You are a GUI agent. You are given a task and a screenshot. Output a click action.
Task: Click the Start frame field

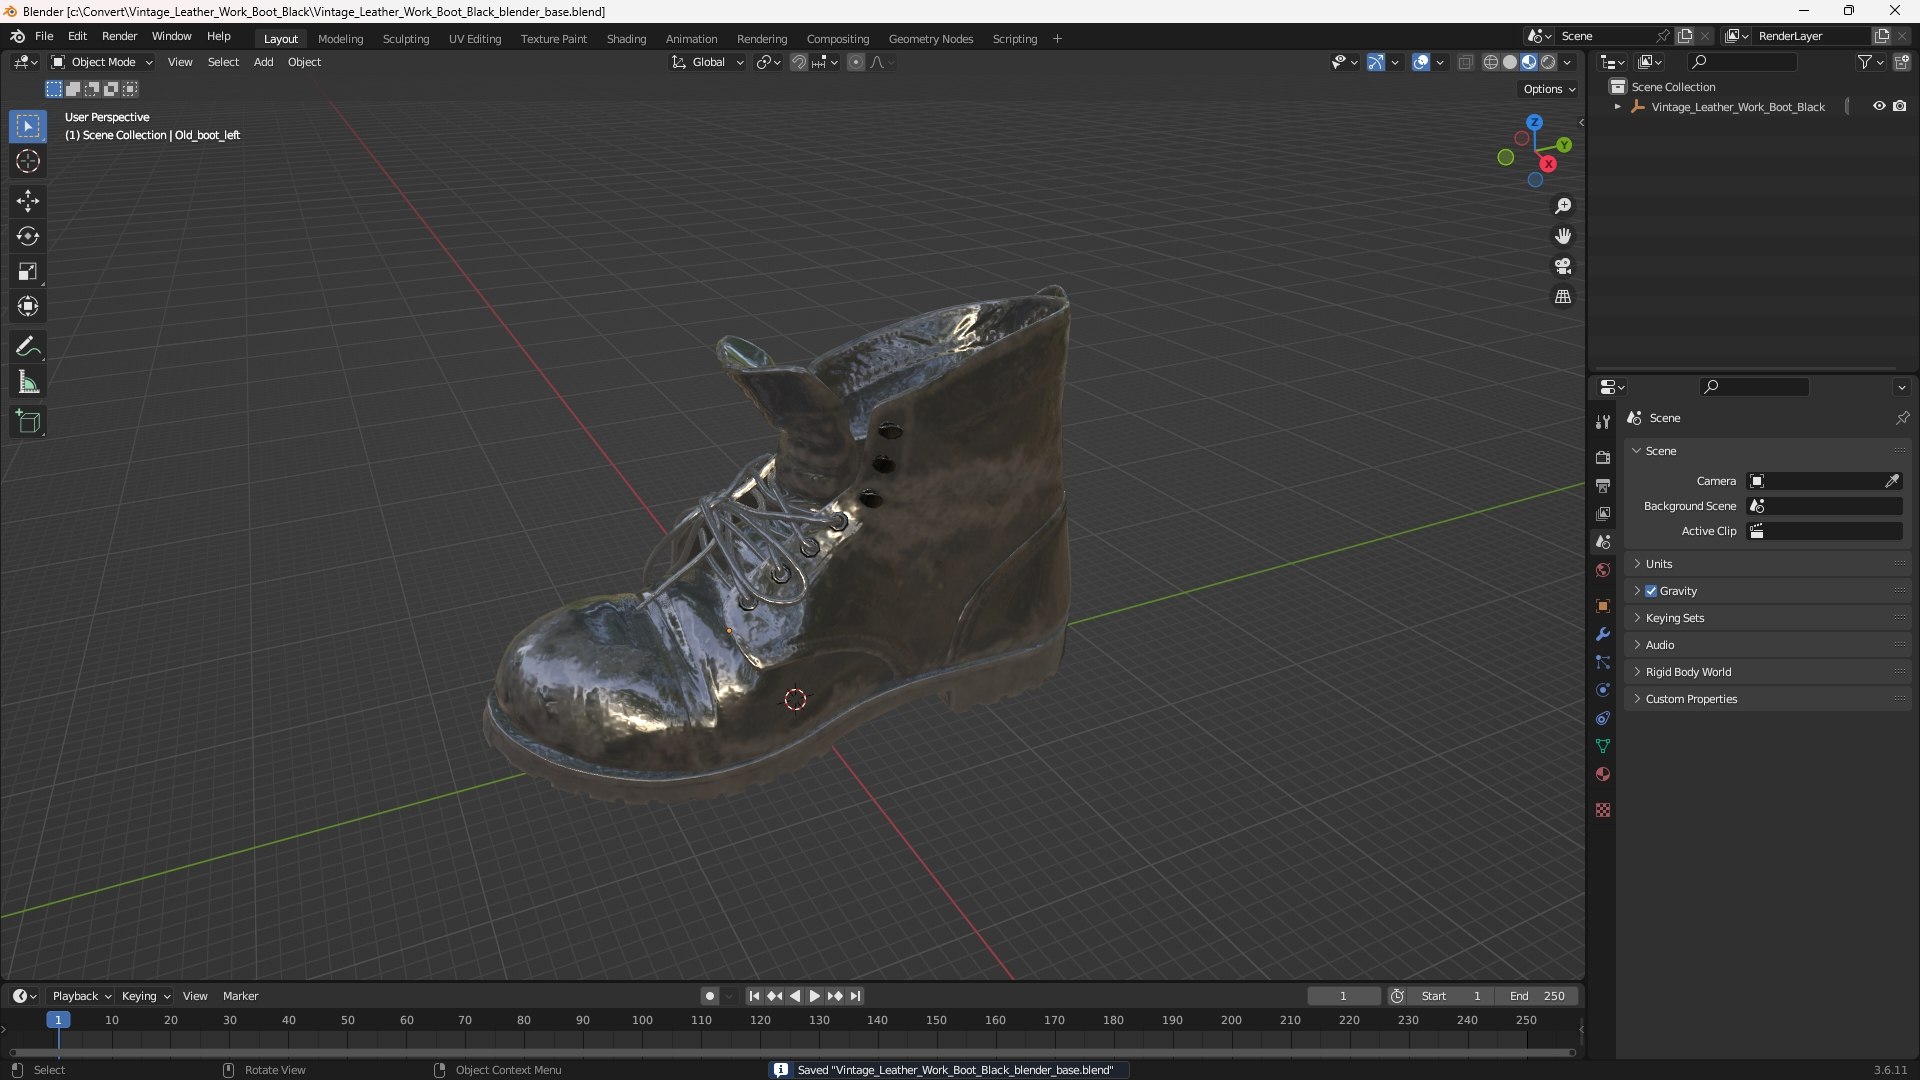point(1450,996)
